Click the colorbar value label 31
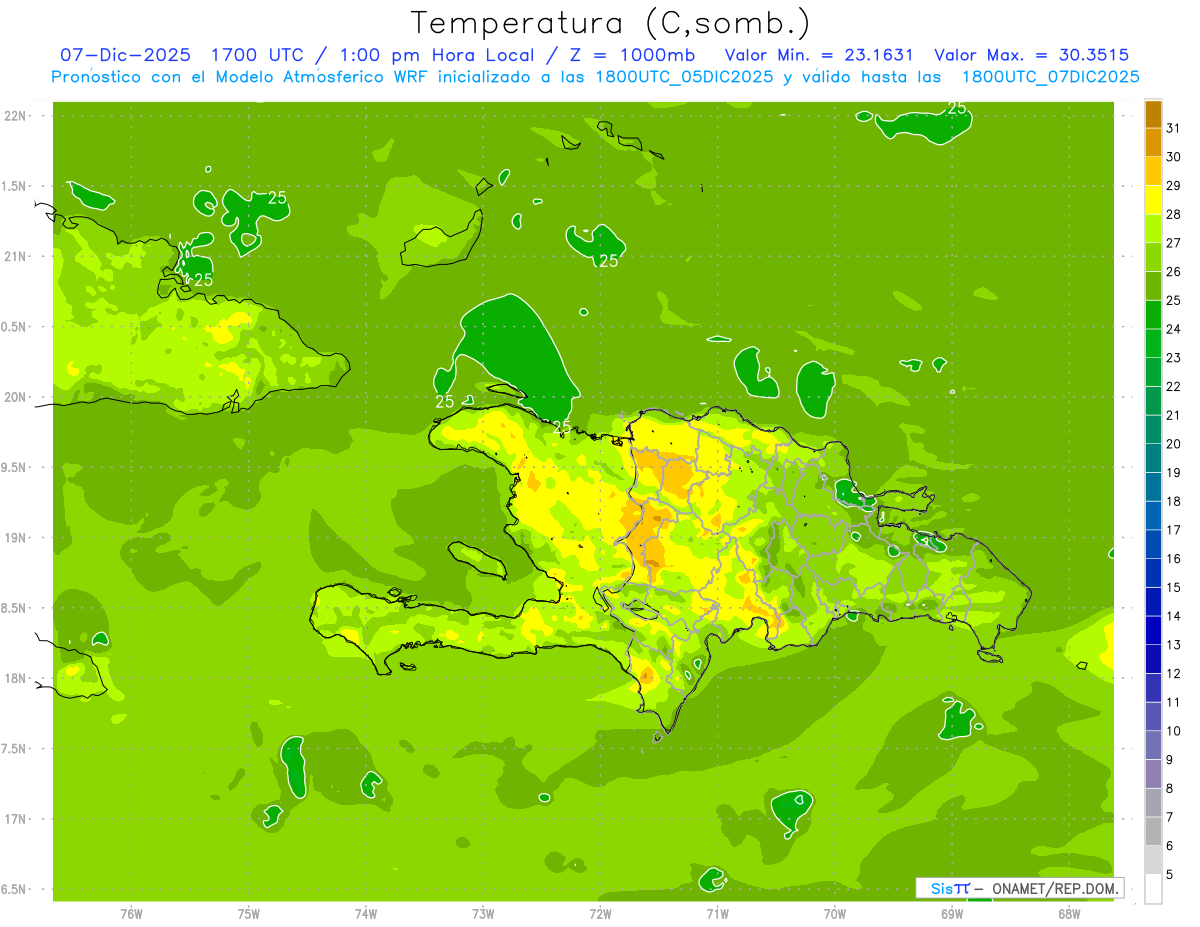 point(1174,128)
